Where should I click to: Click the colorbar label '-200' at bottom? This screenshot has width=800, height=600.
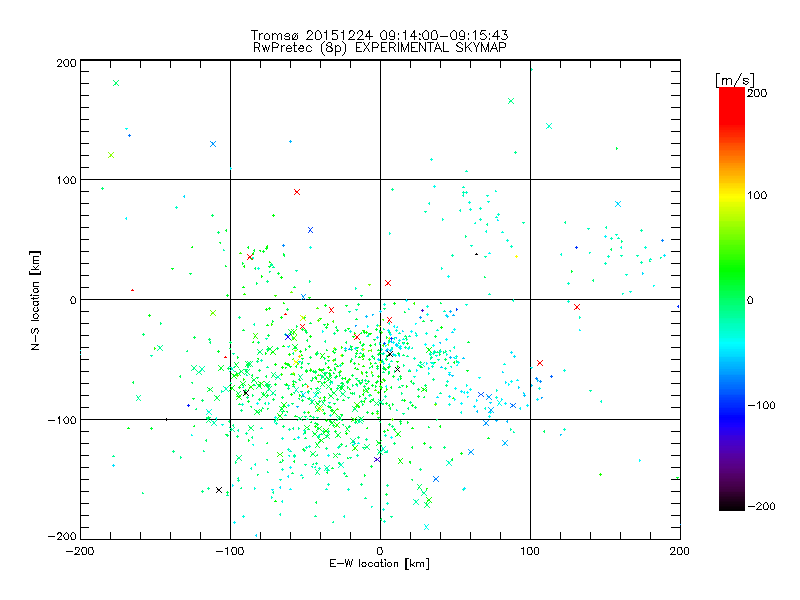(x=761, y=506)
